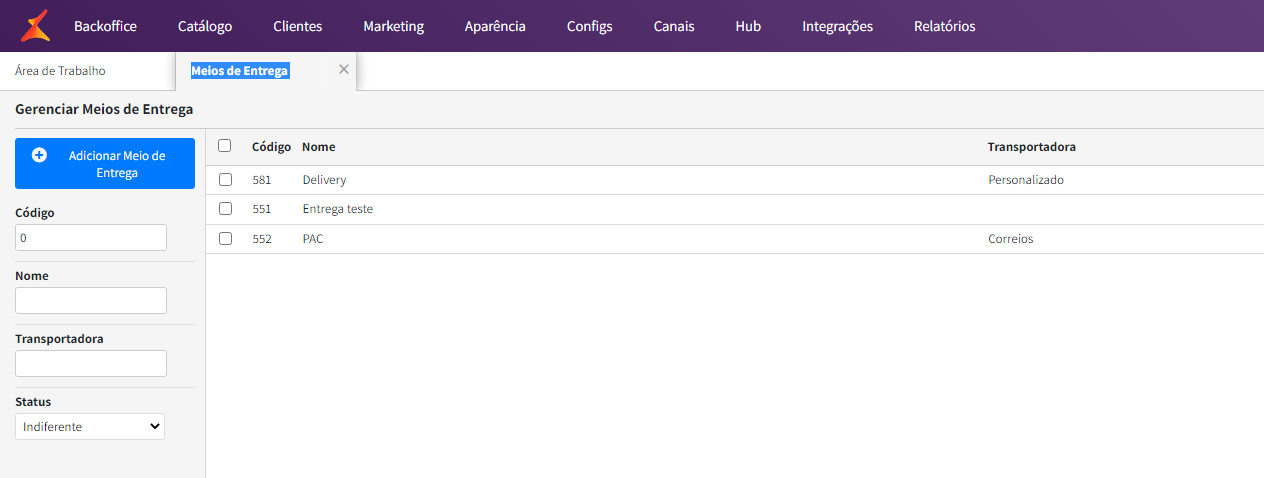The image size is (1264, 478).
Task: Open the Hub menu
Action: coord(748,26)
